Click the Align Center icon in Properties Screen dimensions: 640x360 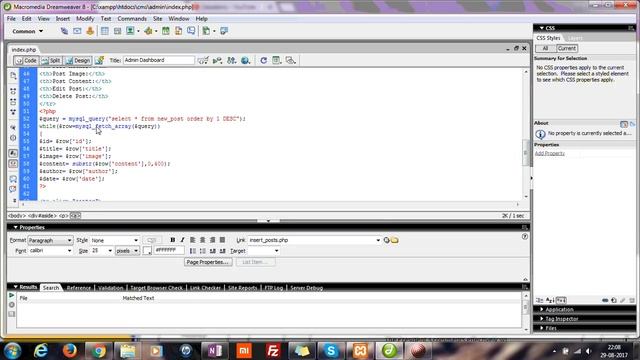[202, 240]
